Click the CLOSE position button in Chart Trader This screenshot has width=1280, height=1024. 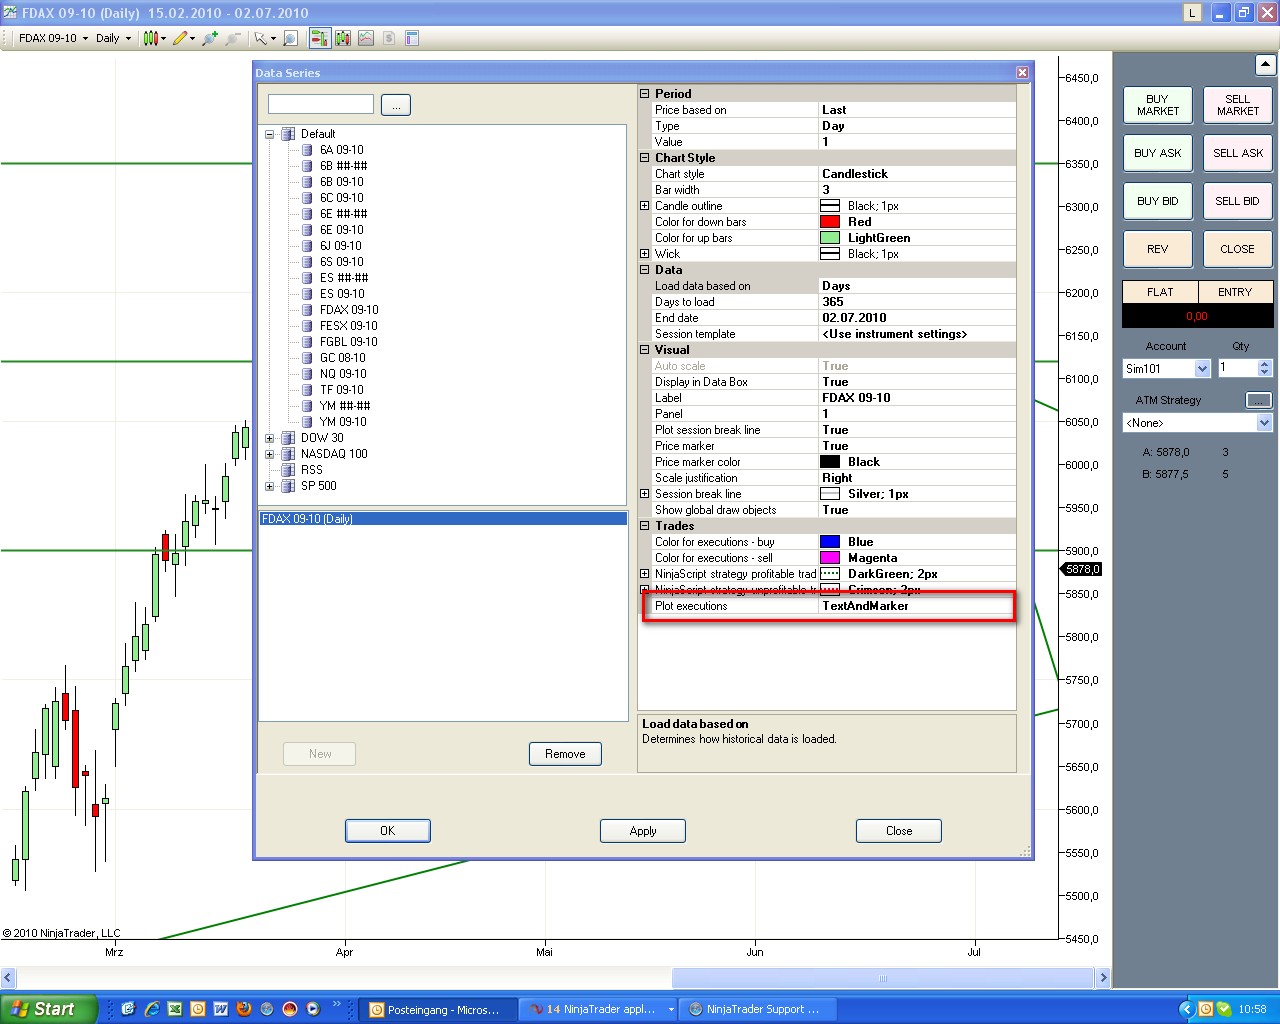1238,249
